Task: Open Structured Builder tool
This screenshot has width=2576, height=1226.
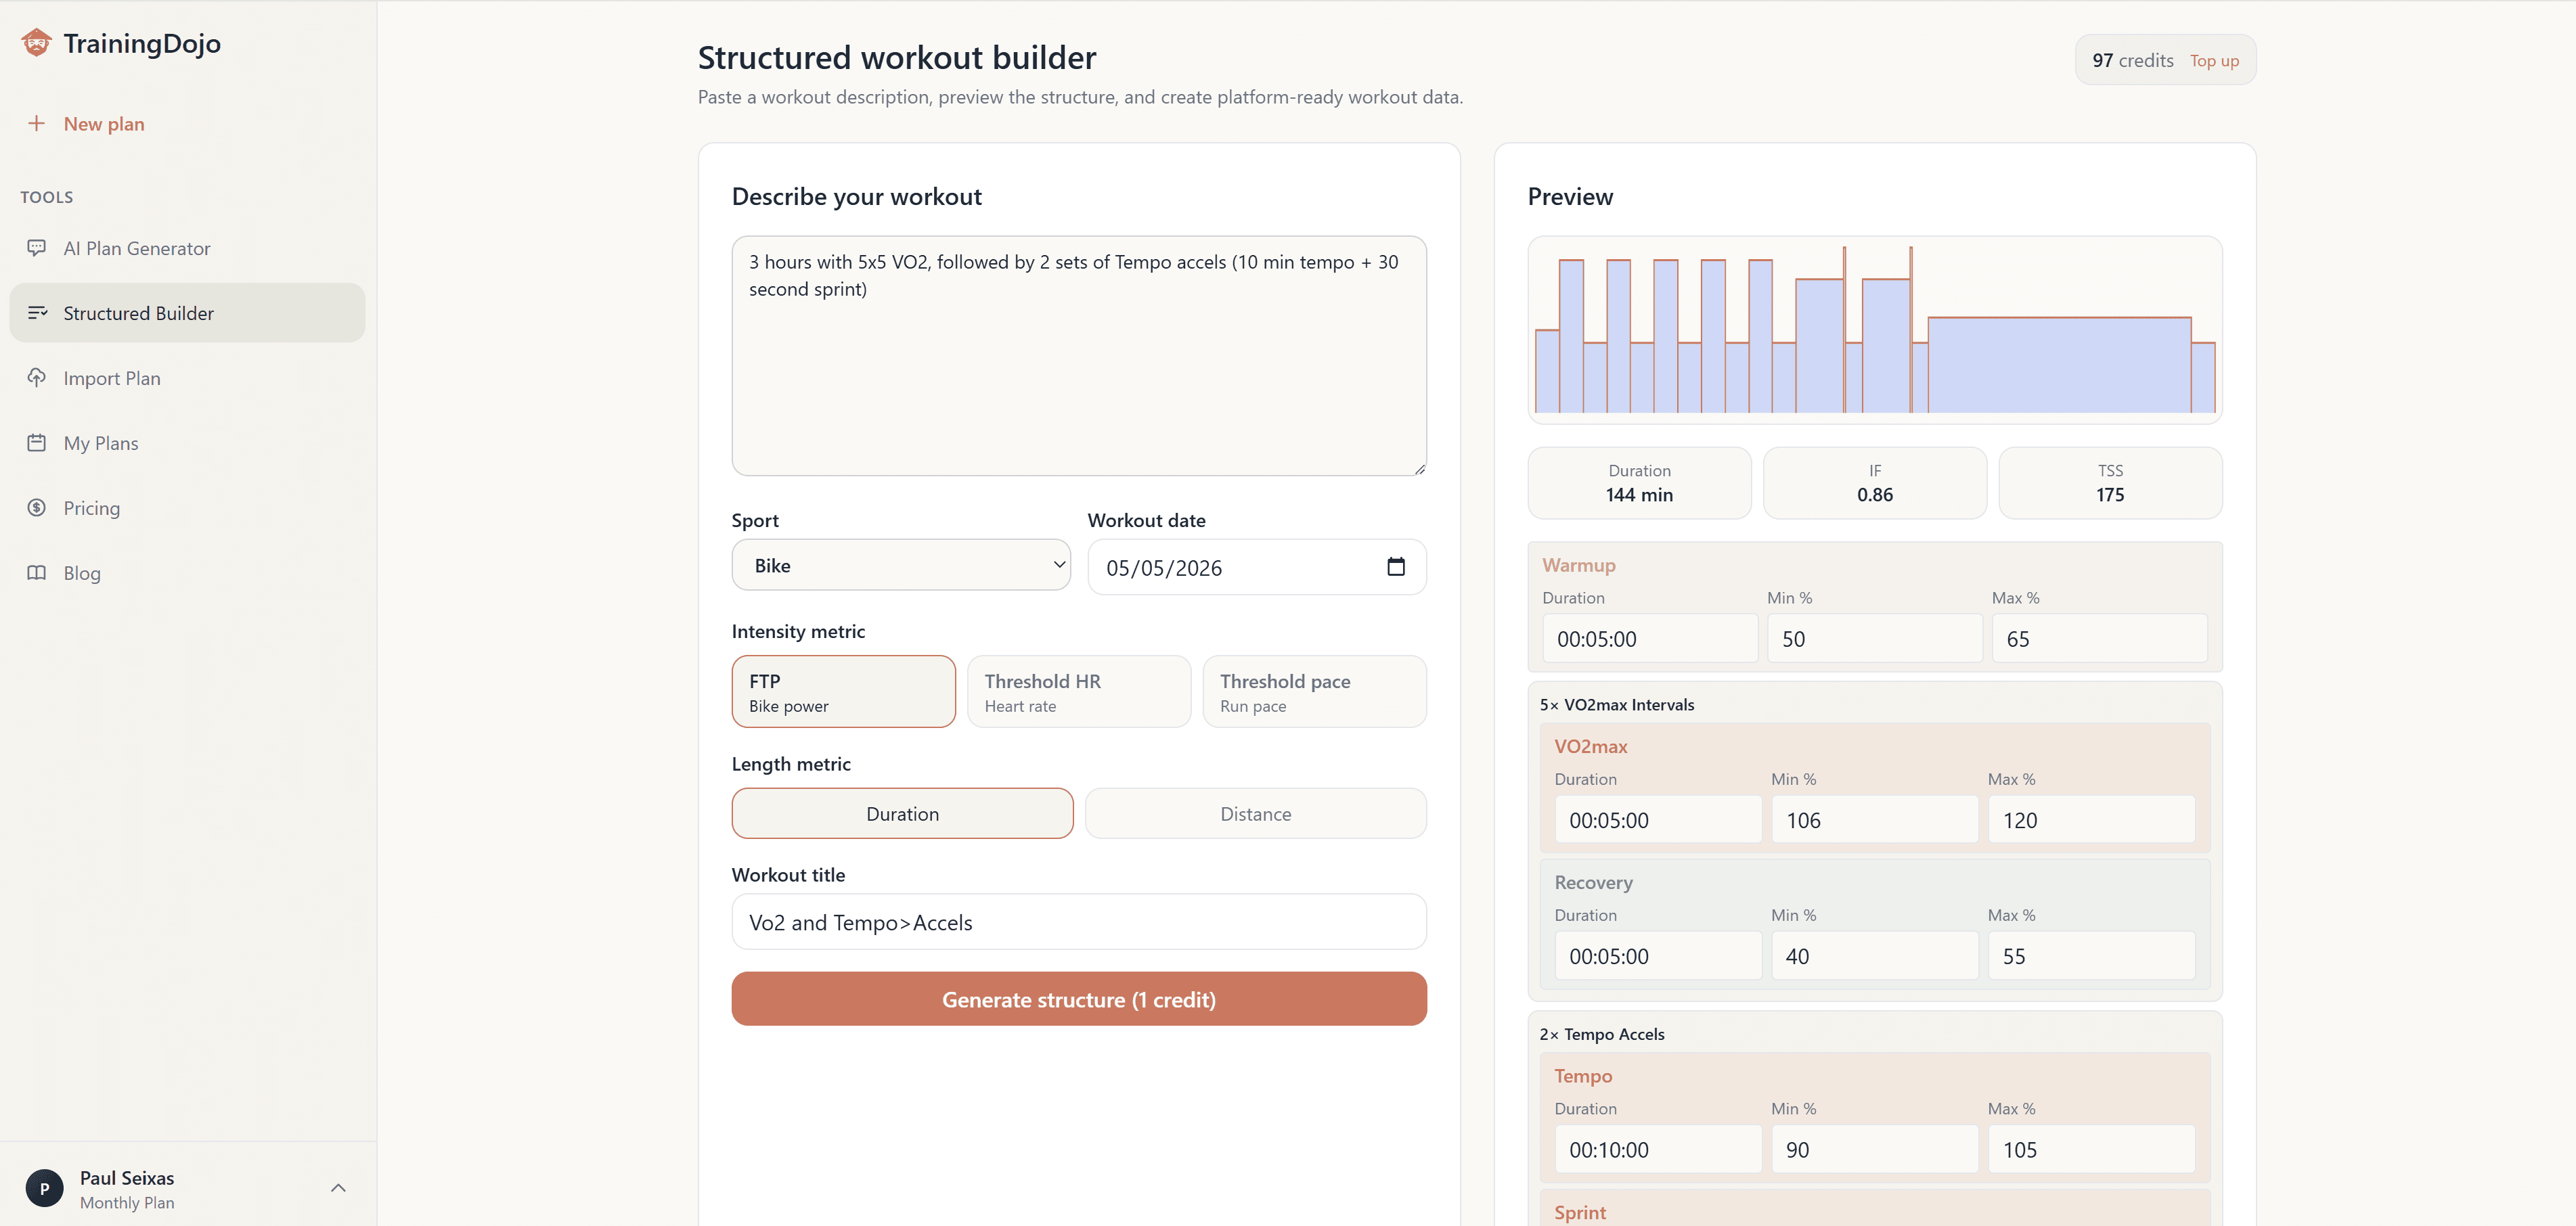Action: [187, 313]
